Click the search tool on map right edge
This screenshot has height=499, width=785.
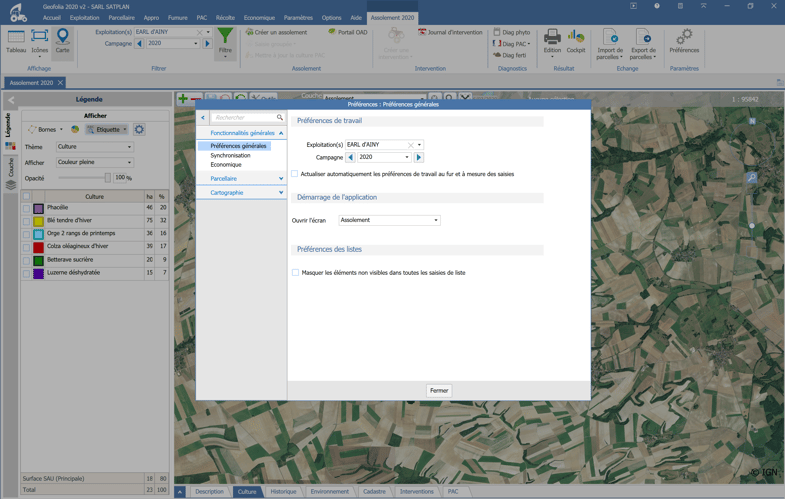[751, 177]
